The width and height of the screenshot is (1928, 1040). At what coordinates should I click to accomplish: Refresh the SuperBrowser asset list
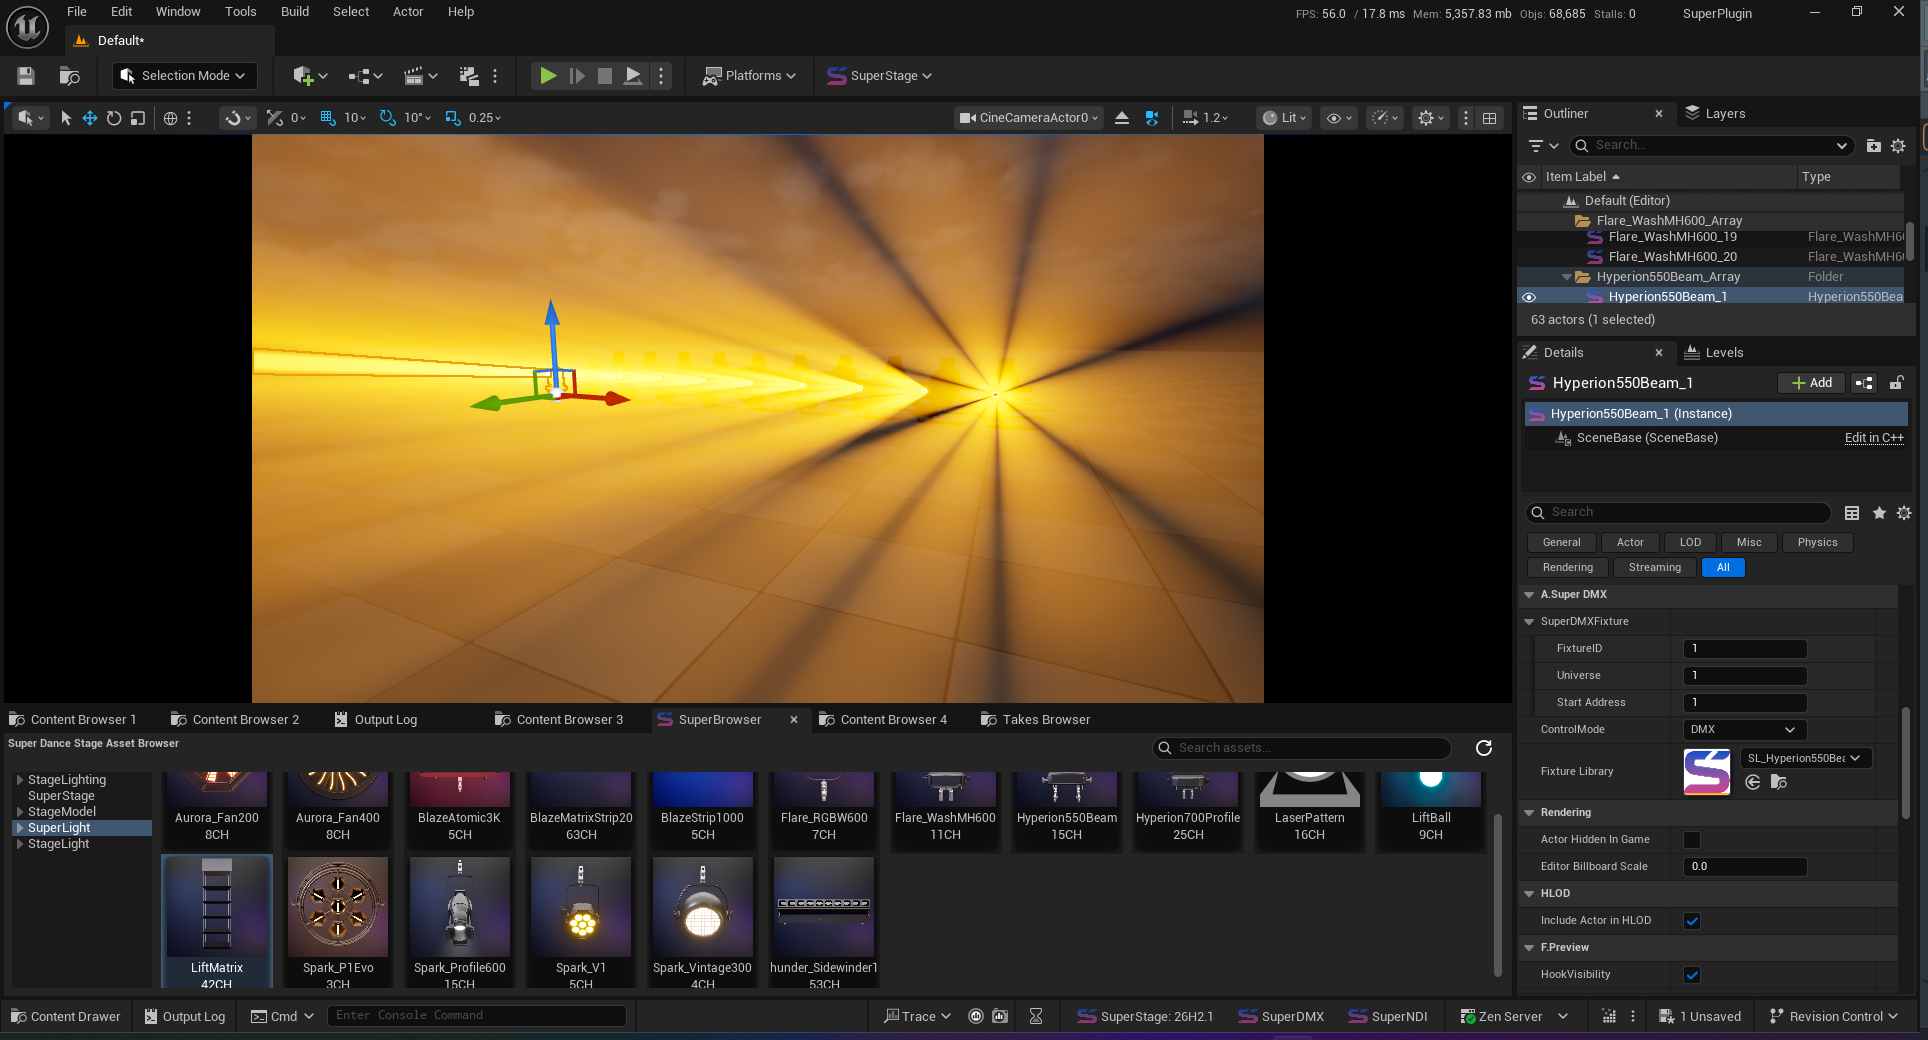coord(1484,748)
